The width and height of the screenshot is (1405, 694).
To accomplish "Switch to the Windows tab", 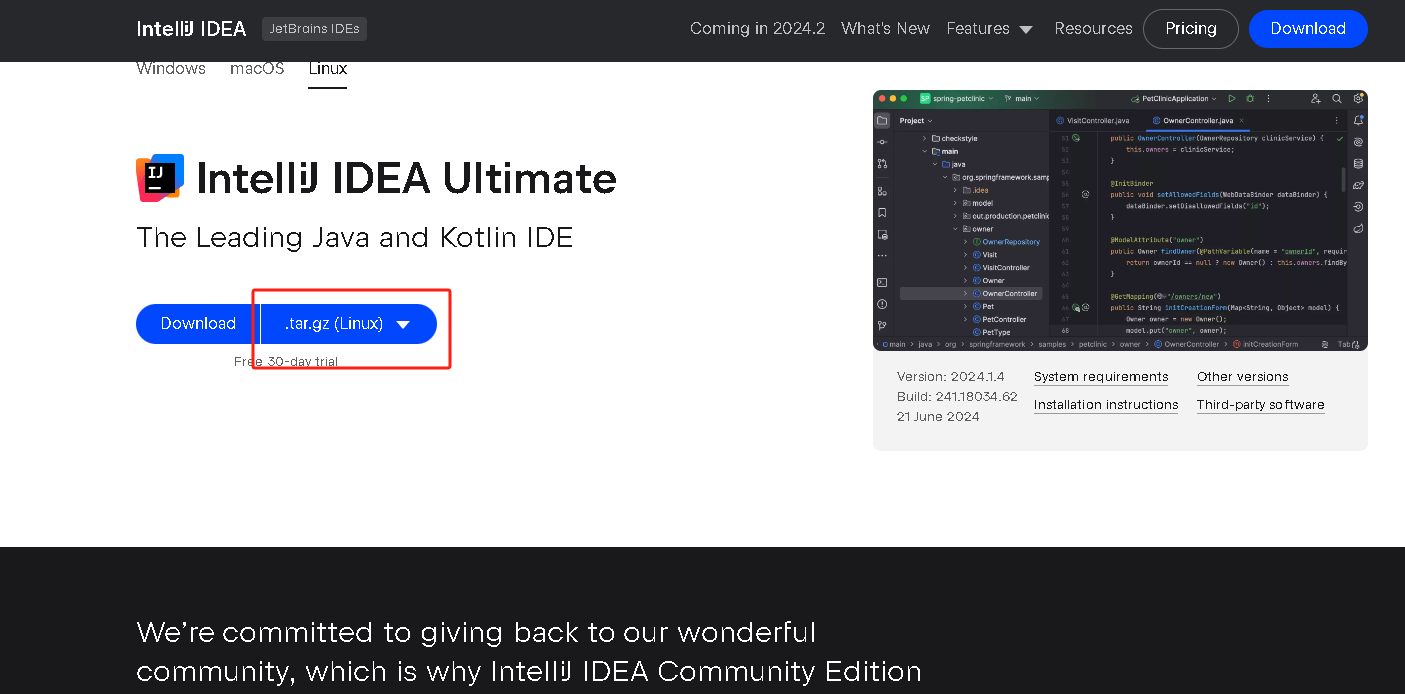I will click(171, 69).
